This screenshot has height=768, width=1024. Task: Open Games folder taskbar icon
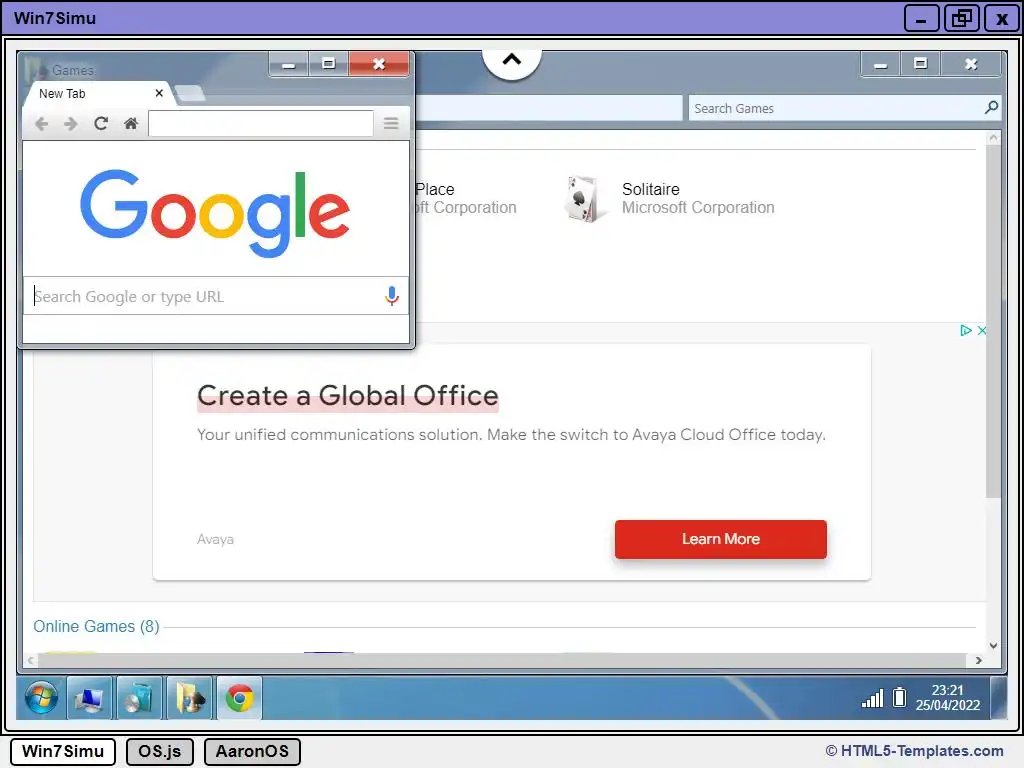click(x=189, y=698)
